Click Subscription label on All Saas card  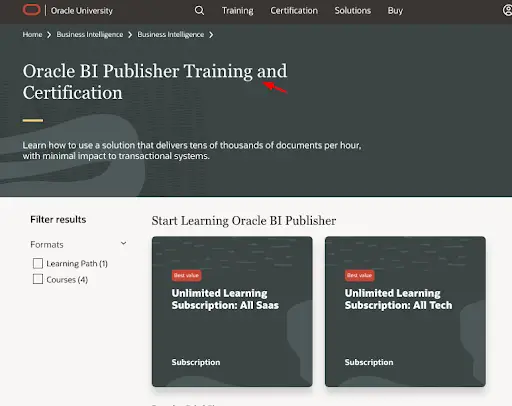(196, 362)
